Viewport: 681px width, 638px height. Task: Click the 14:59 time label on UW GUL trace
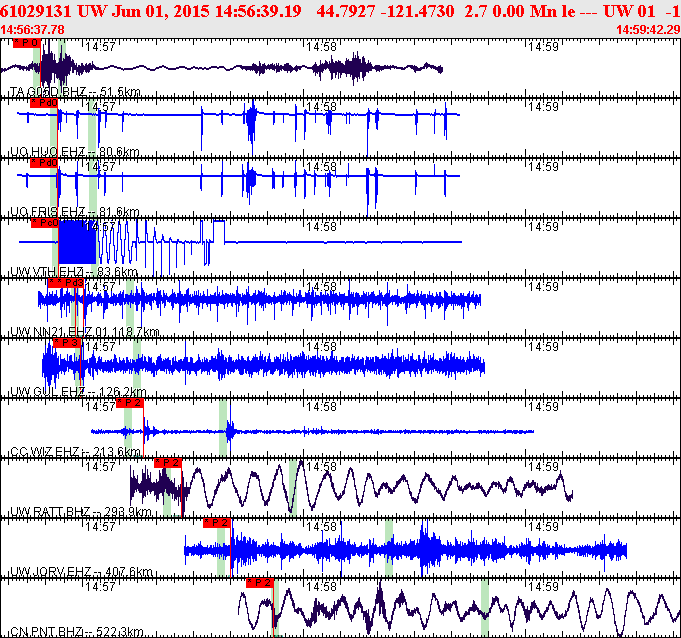[x=543, y=347]
